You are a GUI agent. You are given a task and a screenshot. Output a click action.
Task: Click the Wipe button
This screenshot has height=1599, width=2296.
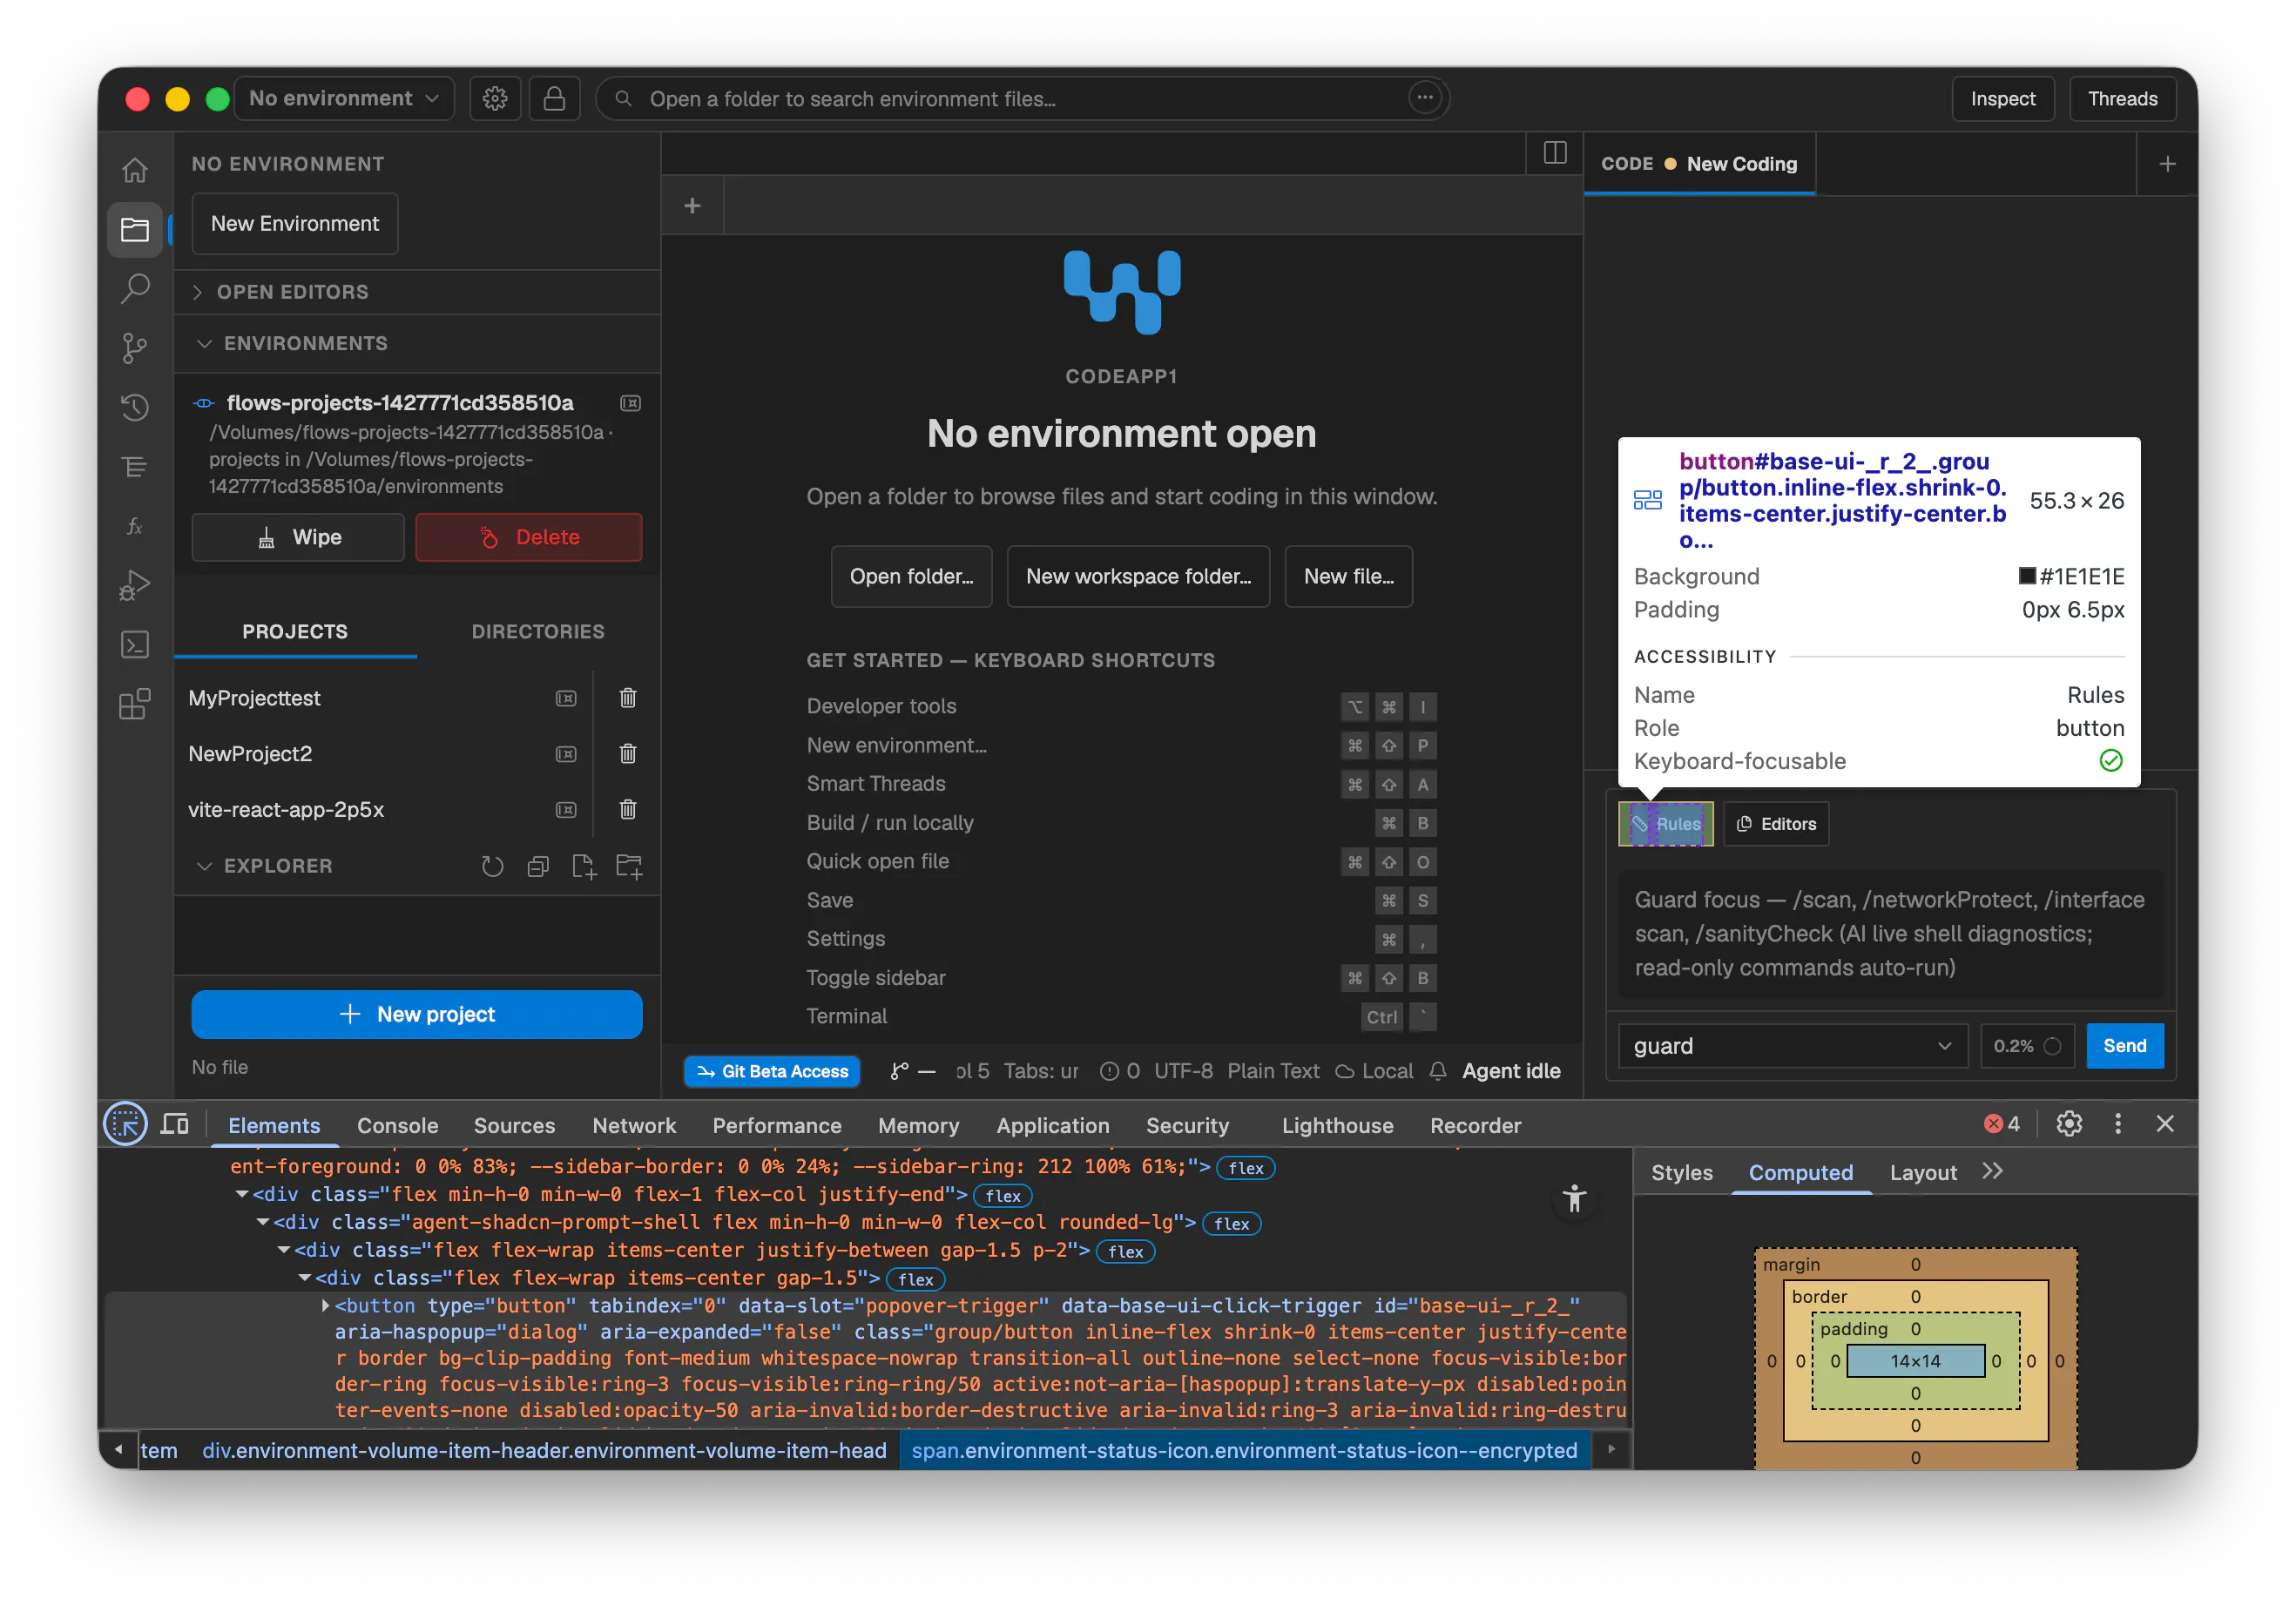point(298,537)
